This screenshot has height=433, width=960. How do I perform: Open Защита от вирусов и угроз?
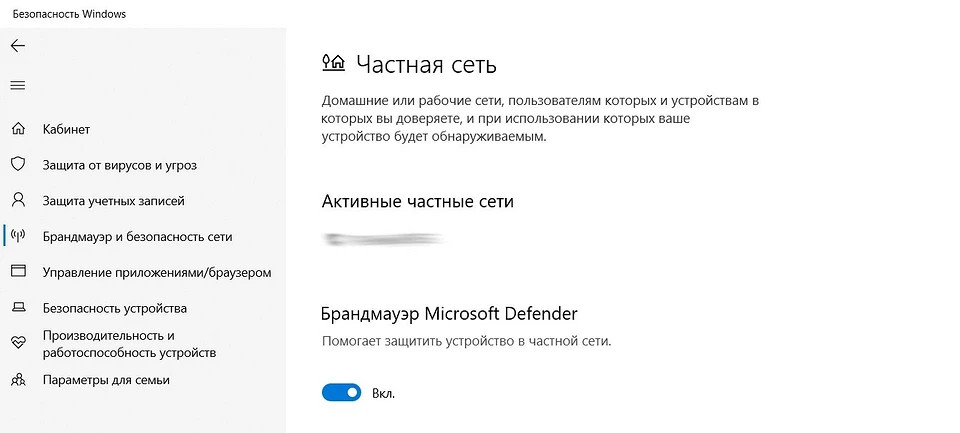tap(119, 165)
